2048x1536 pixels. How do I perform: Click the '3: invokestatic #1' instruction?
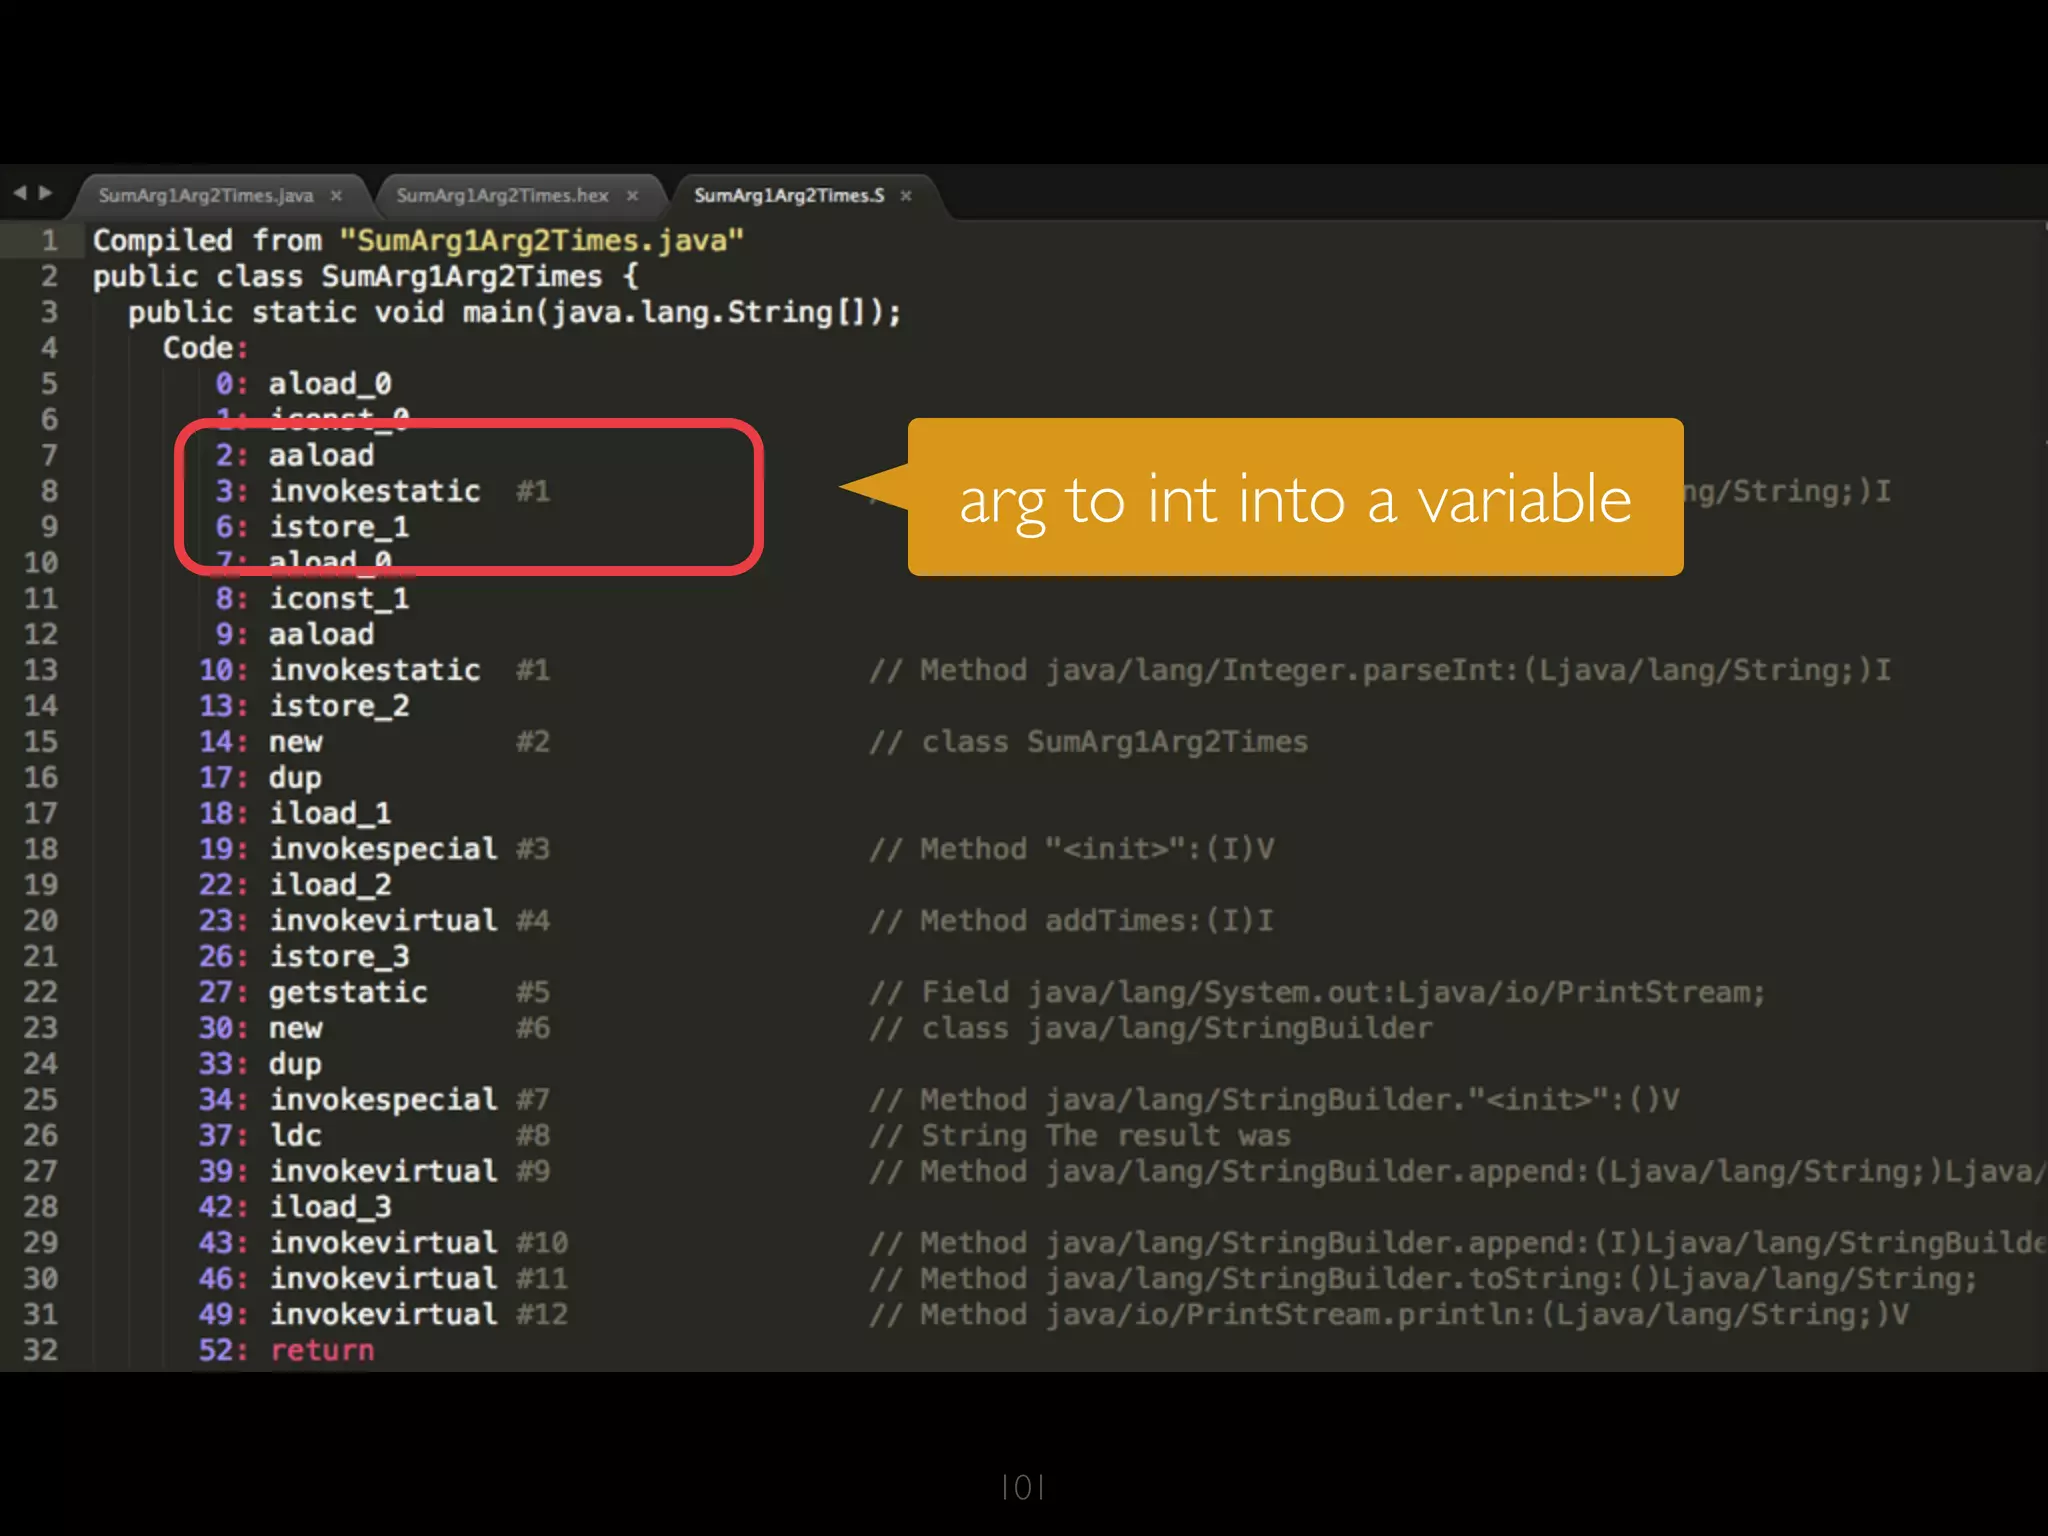[x=383, y=491]
